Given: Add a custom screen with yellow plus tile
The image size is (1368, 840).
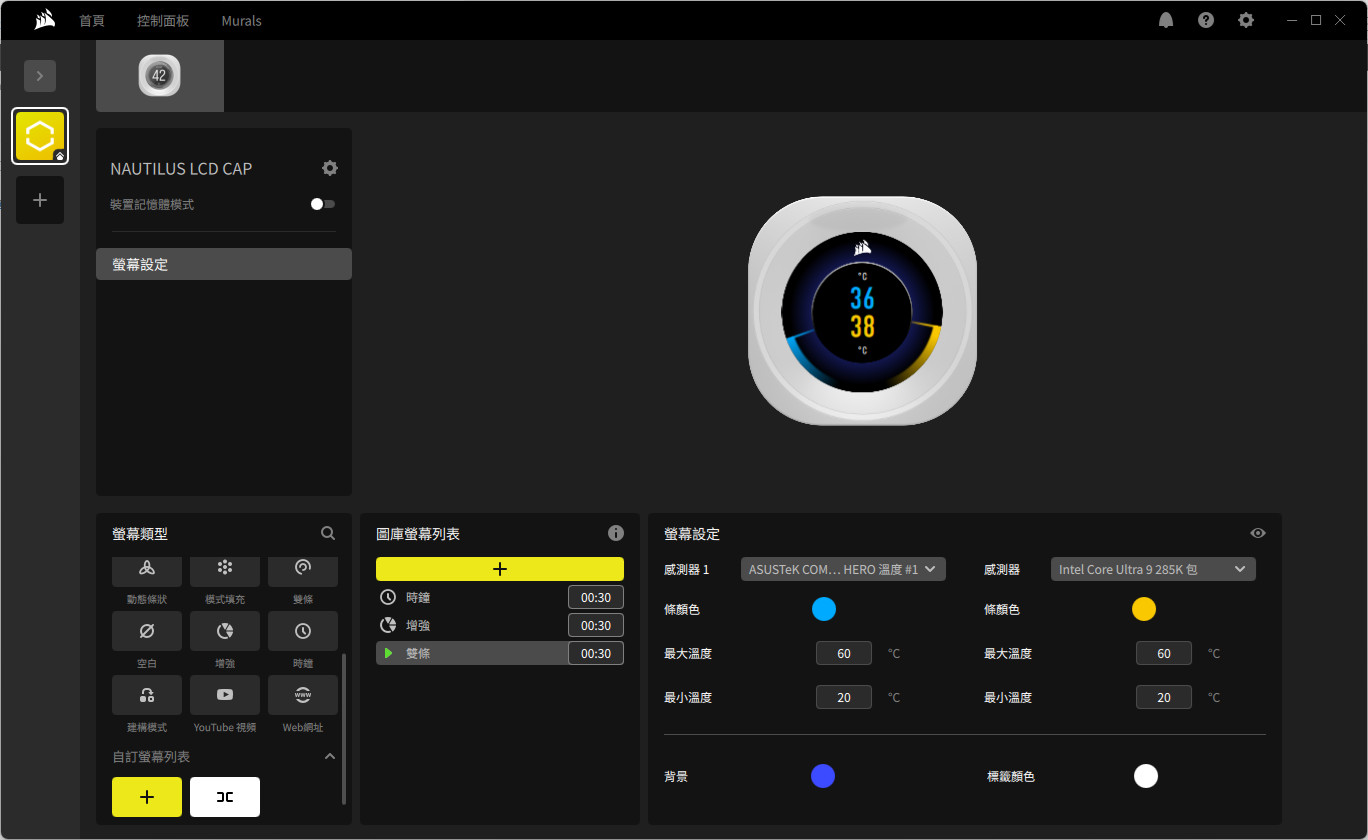Looking at the screenshot, I should pyautogui.click(x=147, y=797).
